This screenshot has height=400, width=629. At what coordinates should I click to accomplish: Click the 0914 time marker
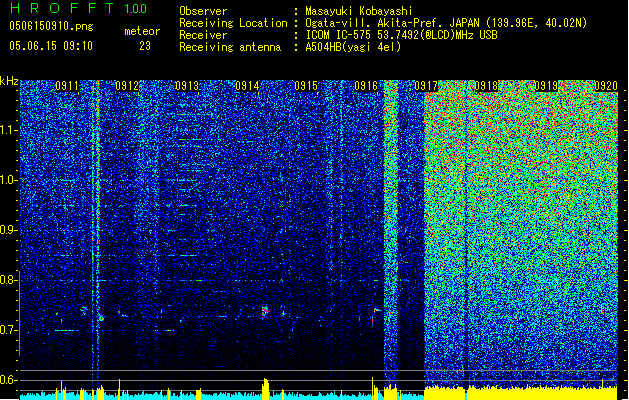247,86
